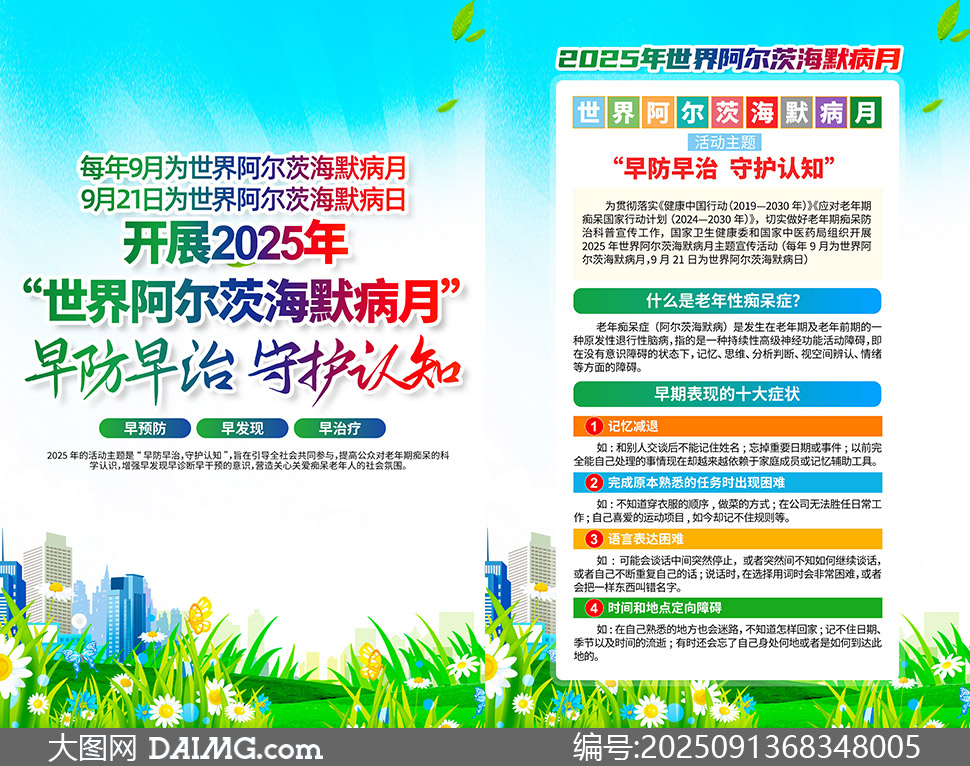Click the '什么是老年性痴呆症?' section header
Image resolution: width=970 pixels, height=766 pixels.
[728, 301]
